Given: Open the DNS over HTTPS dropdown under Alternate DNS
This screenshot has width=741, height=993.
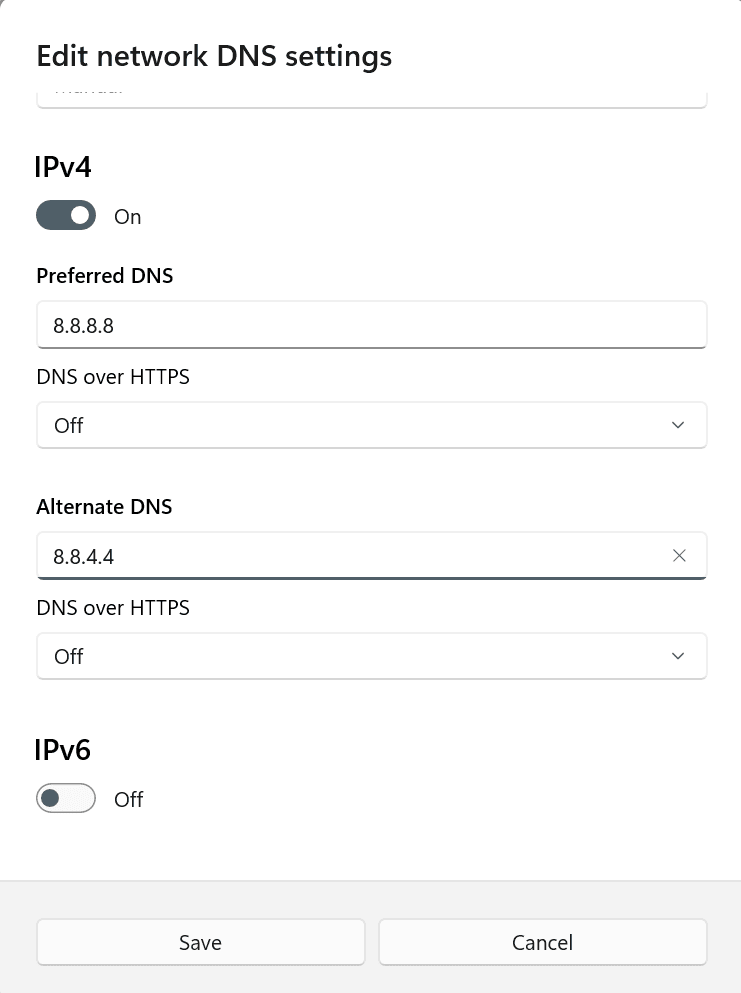Looking at the screenshot, I should pos(372,656).
